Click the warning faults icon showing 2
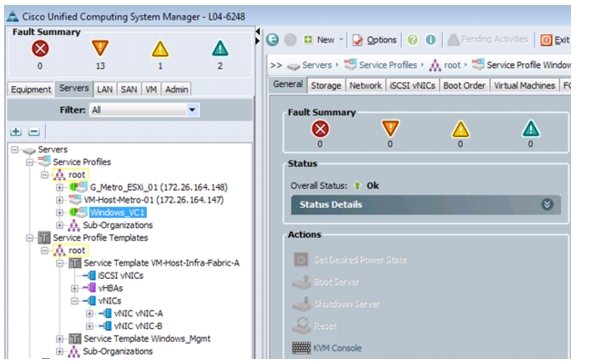The image size is (590, 362). pyautogui.click(x=220, y=49)
